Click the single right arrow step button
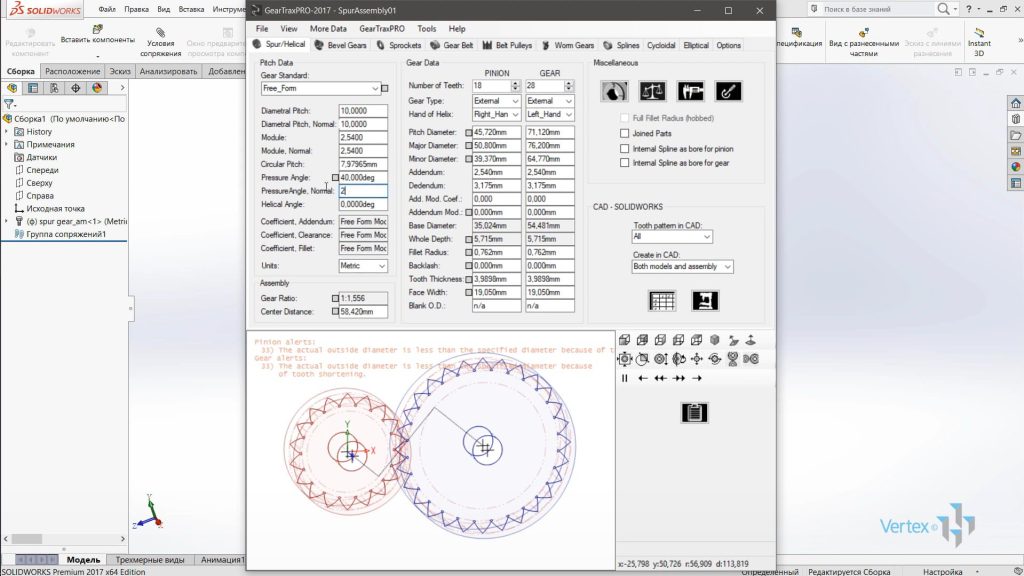 [x=697, y=378]
